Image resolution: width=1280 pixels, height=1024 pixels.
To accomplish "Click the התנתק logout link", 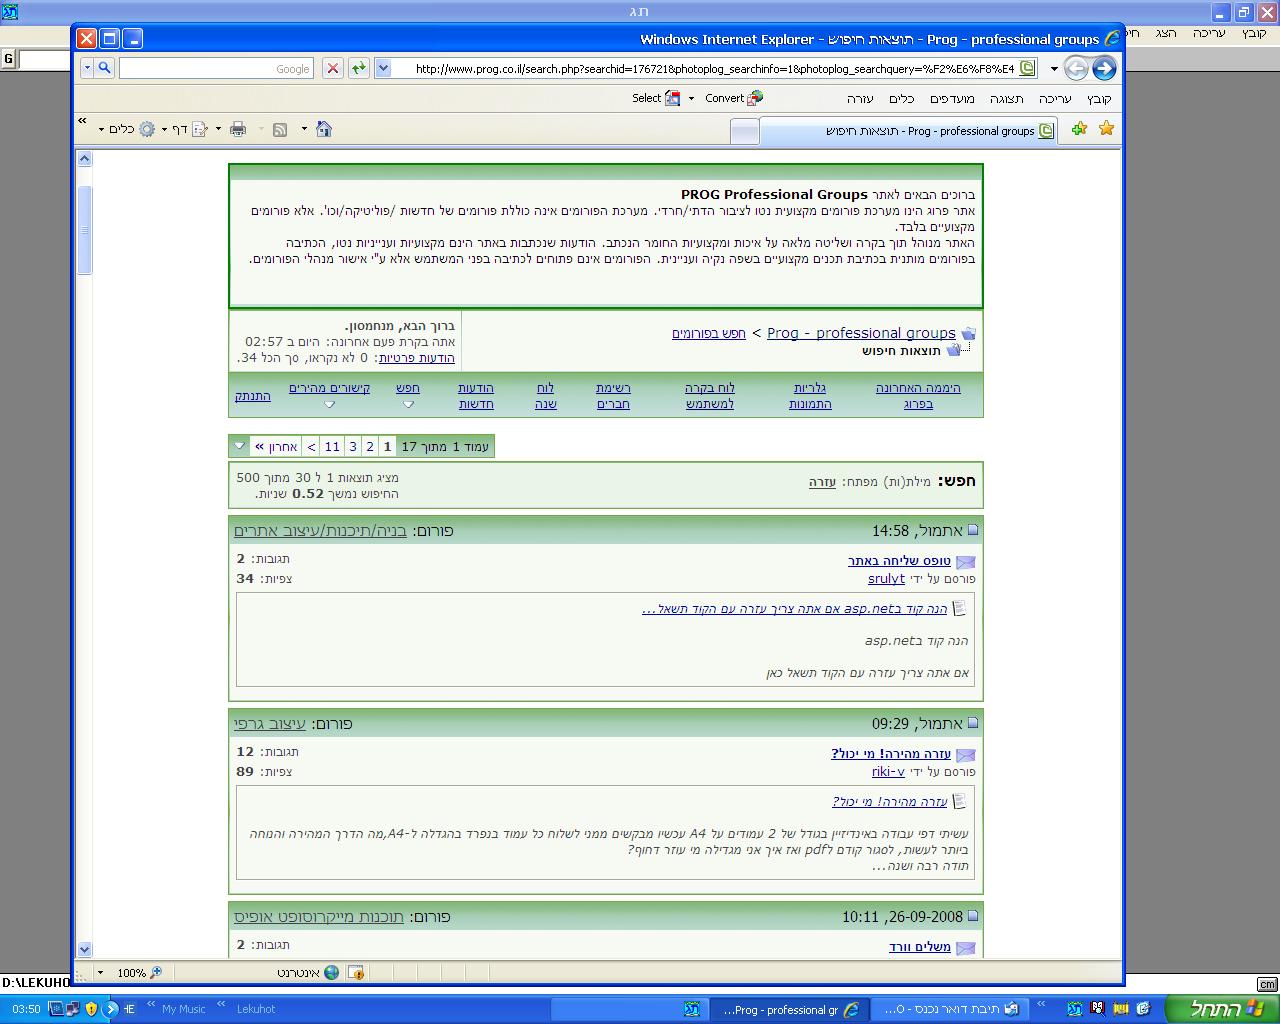I will coord(253,396).
